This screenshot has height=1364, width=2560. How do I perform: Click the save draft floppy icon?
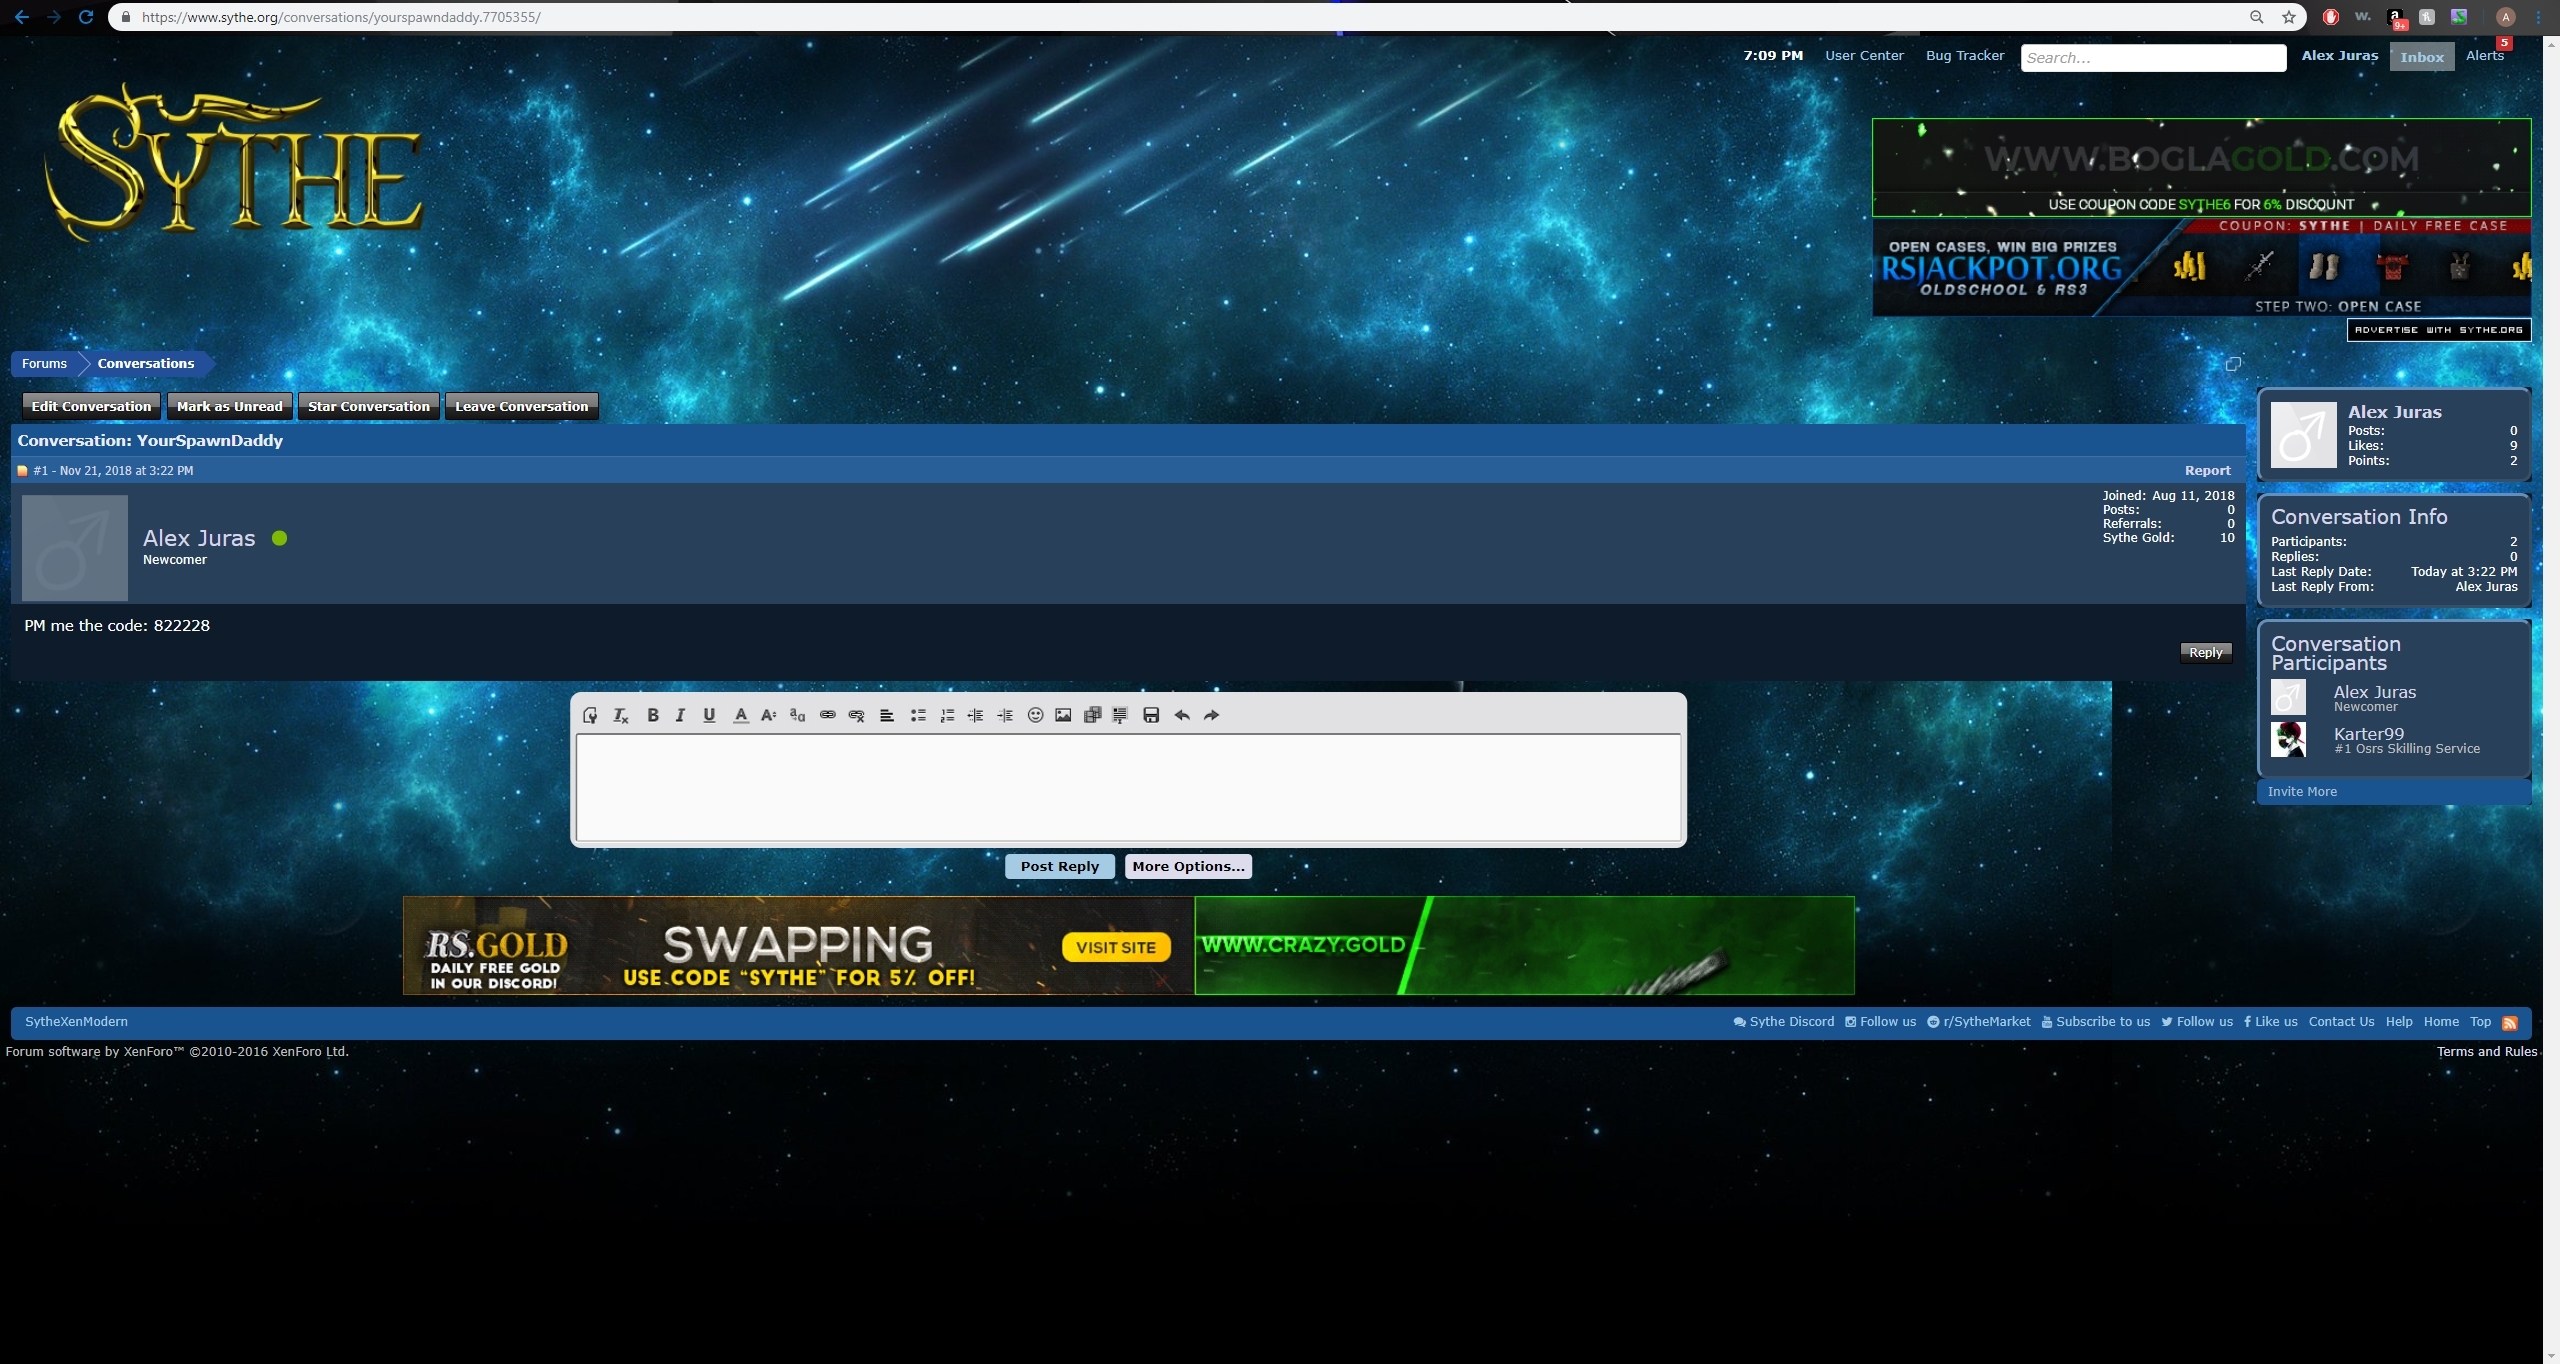[1151, 715]
